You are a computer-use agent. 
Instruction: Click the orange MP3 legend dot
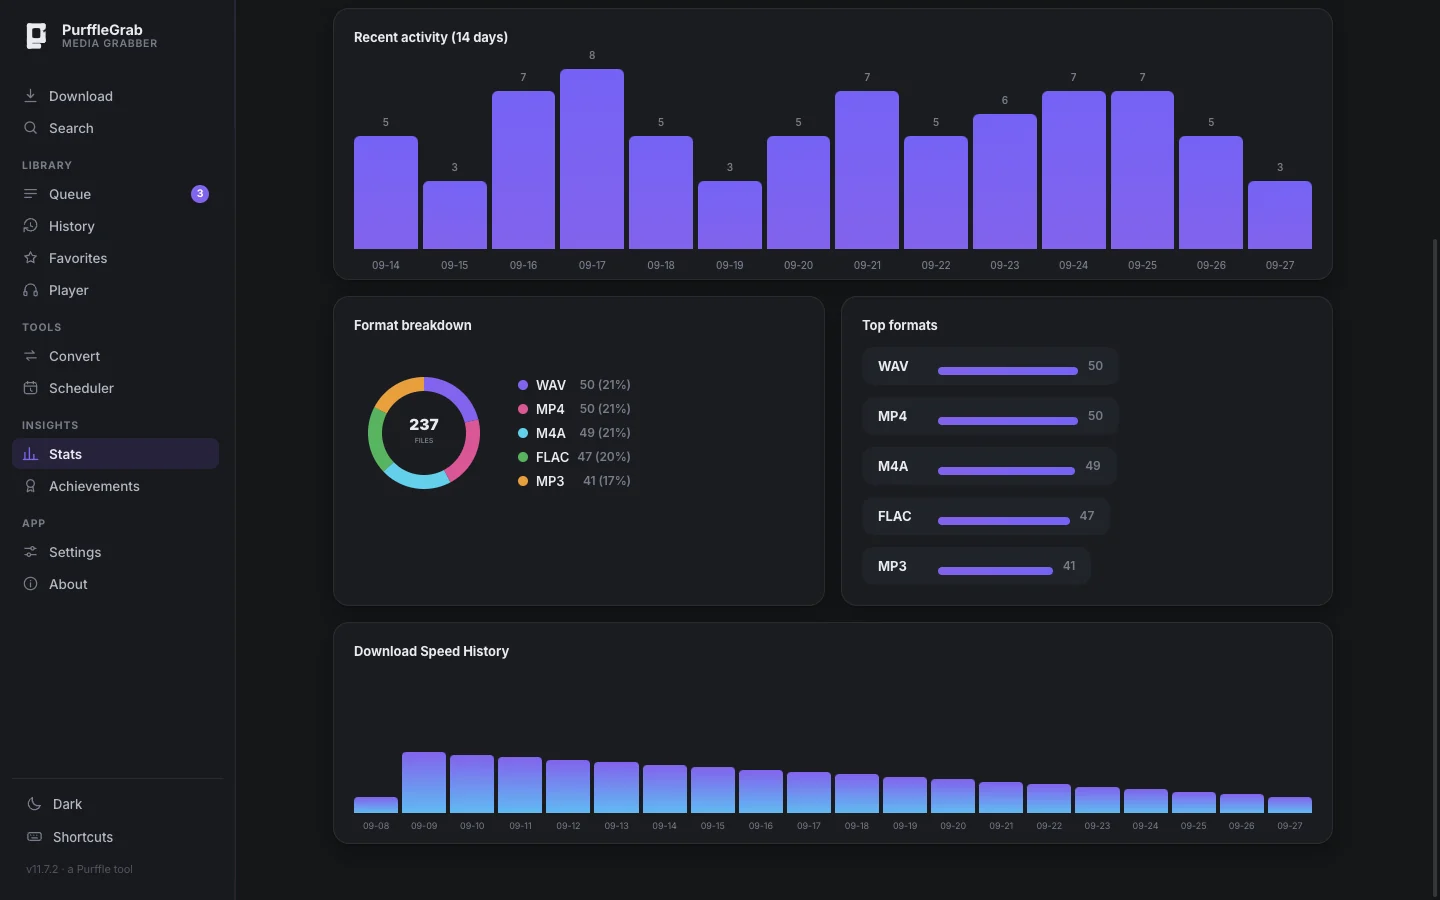pos(523,481)
